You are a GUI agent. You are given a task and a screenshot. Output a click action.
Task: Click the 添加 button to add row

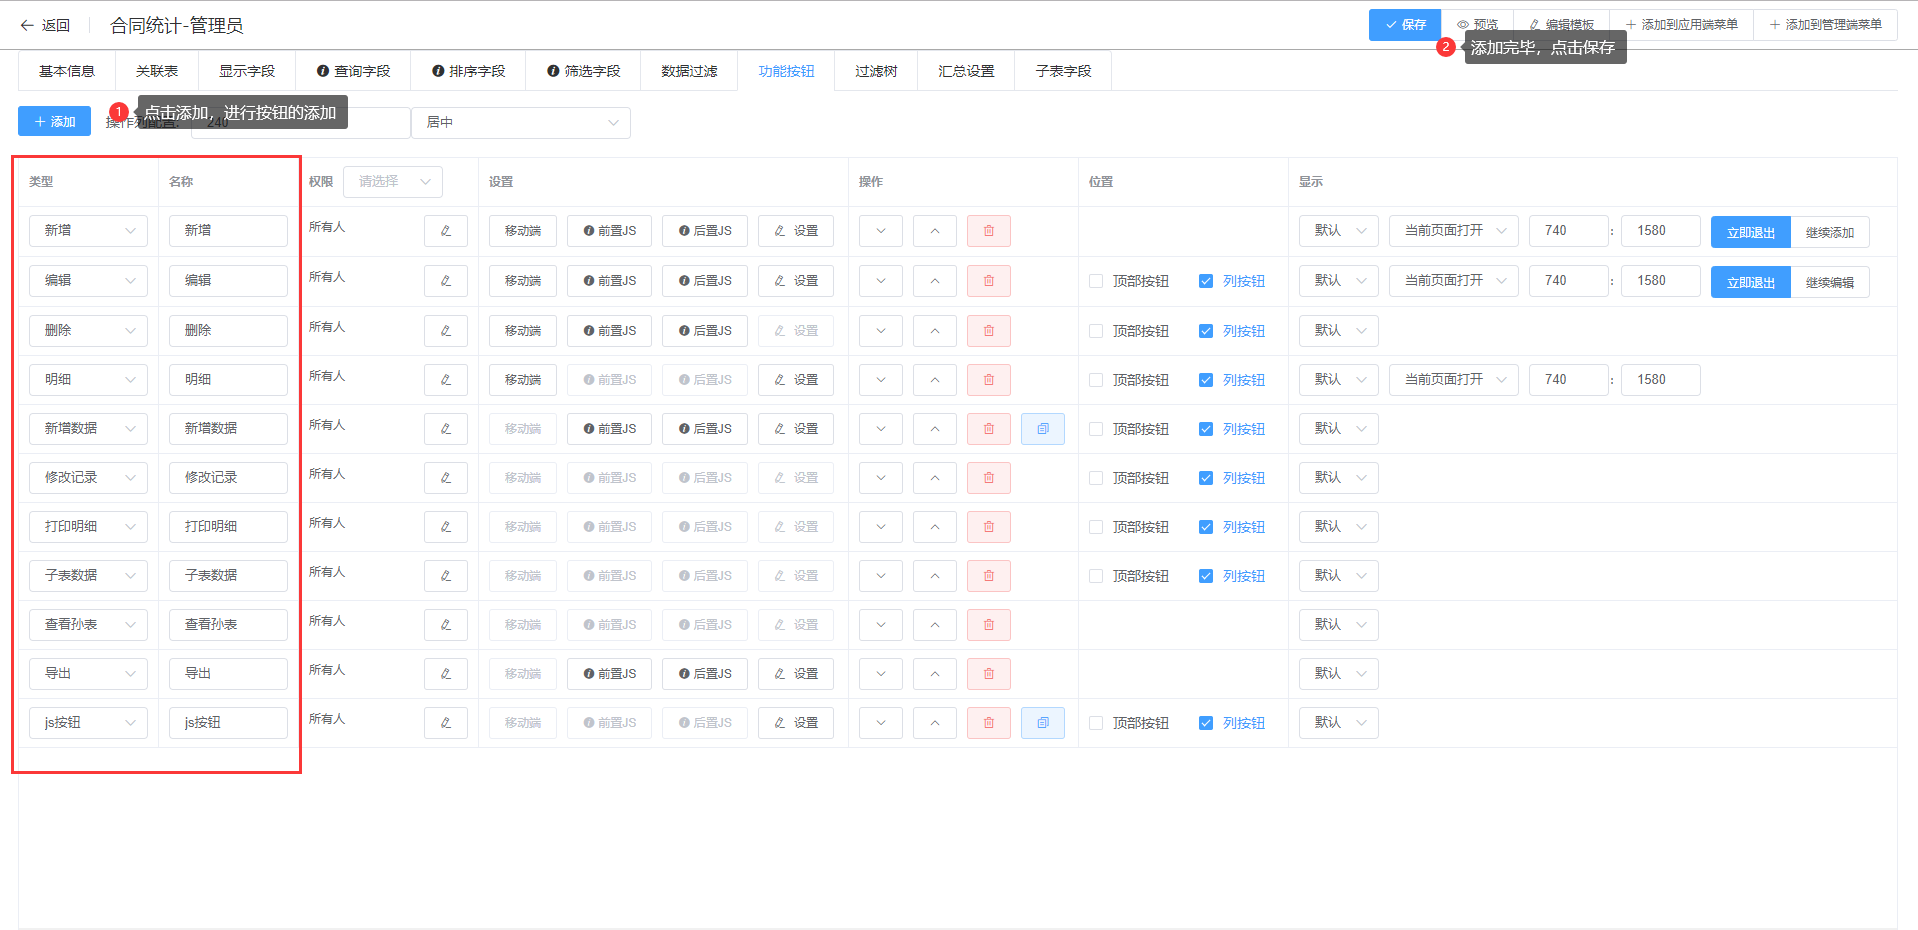[54, 121]
